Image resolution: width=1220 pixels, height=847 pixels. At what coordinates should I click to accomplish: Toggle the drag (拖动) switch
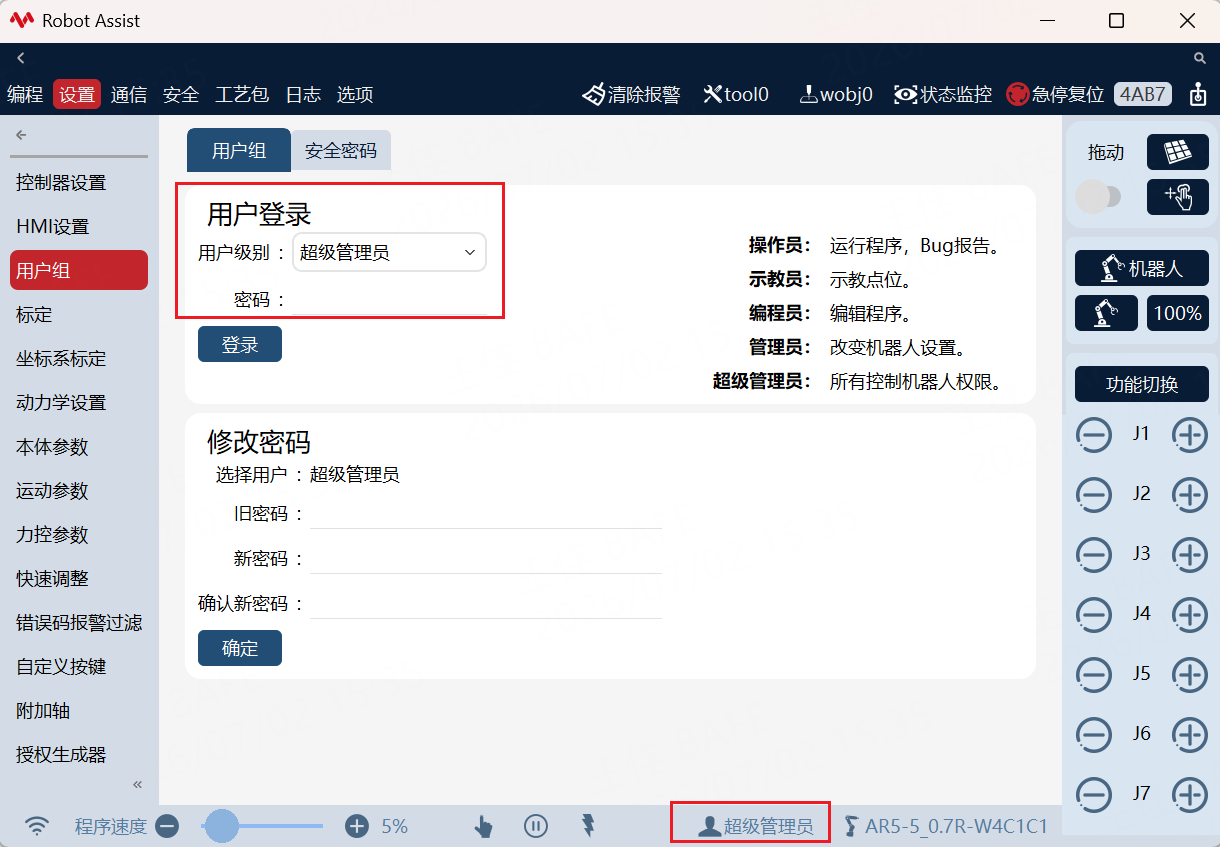(x=1098, y=197)
